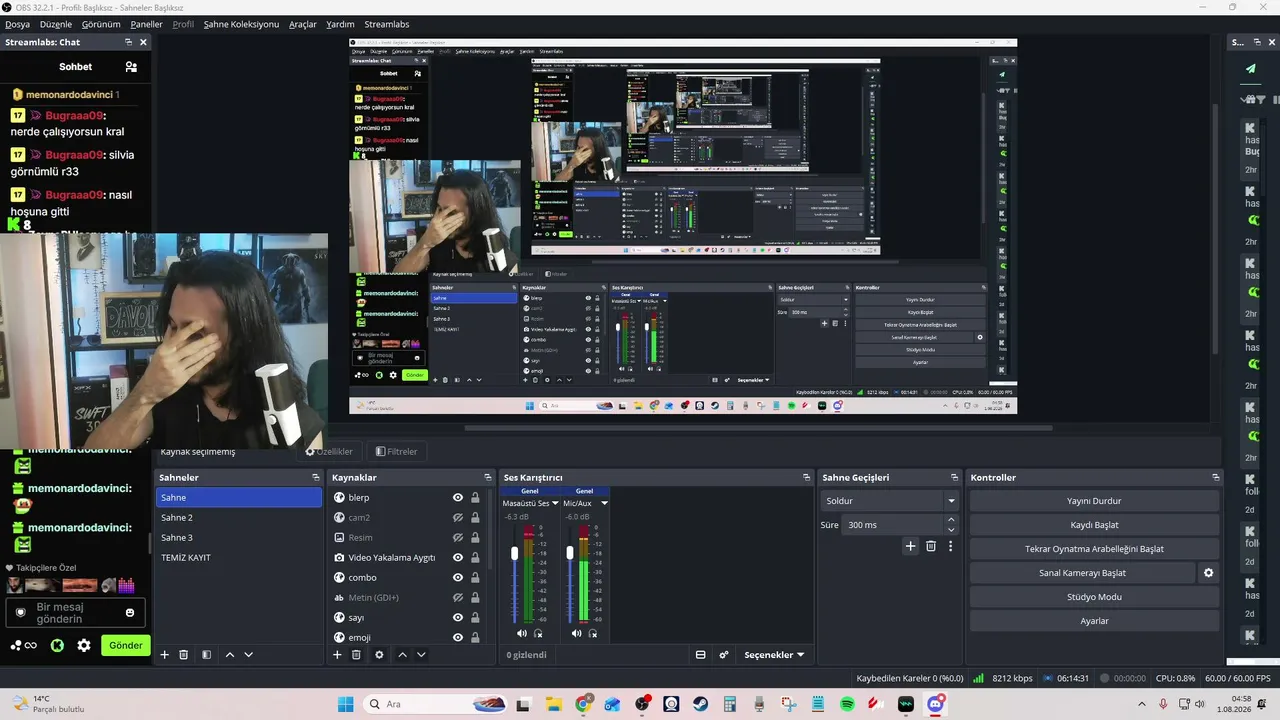Delete the selected scene using trash icon
Screen dimensions: 1280x720
184,655
